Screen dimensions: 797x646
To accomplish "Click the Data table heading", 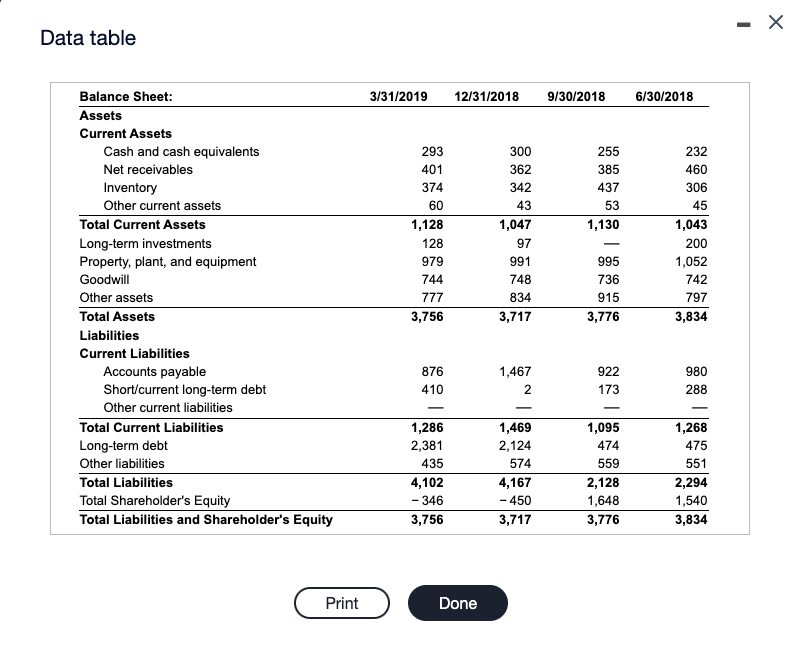I will pos(88,38).
